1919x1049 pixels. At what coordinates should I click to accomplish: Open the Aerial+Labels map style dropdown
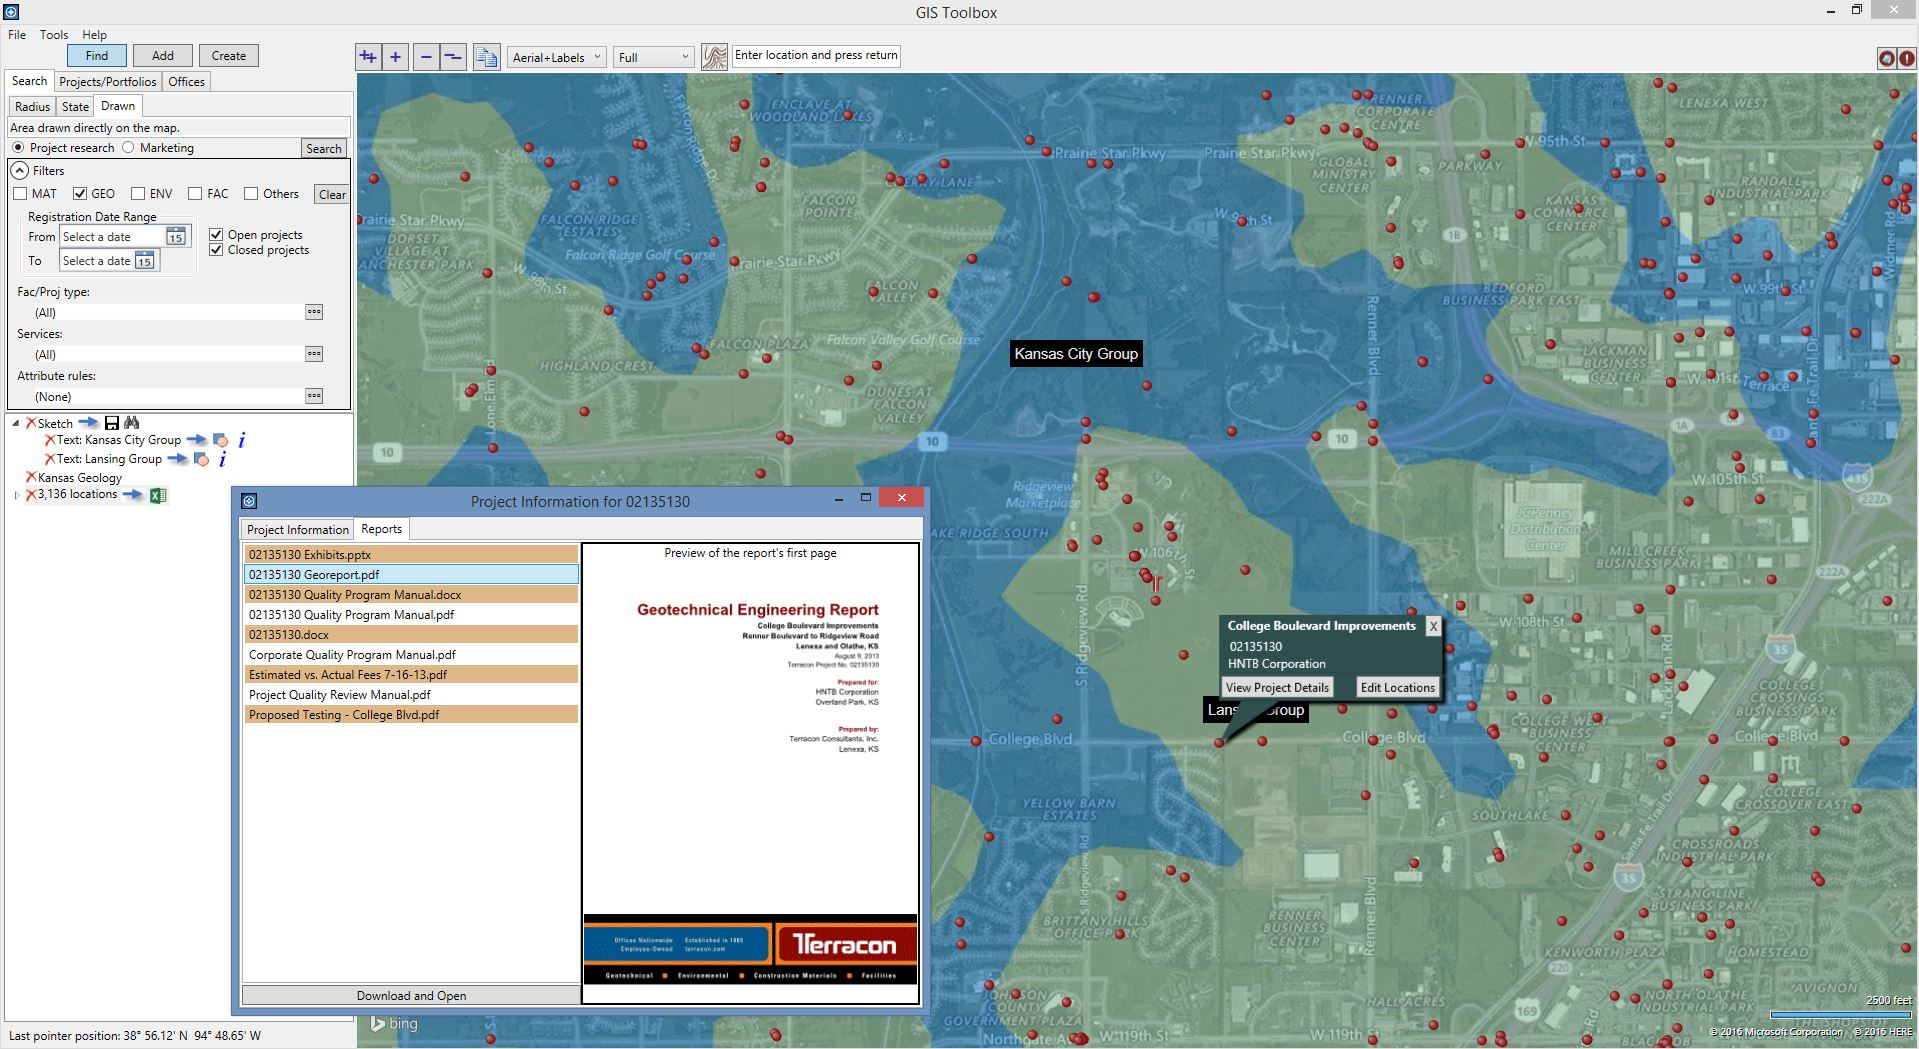(556, 57)
